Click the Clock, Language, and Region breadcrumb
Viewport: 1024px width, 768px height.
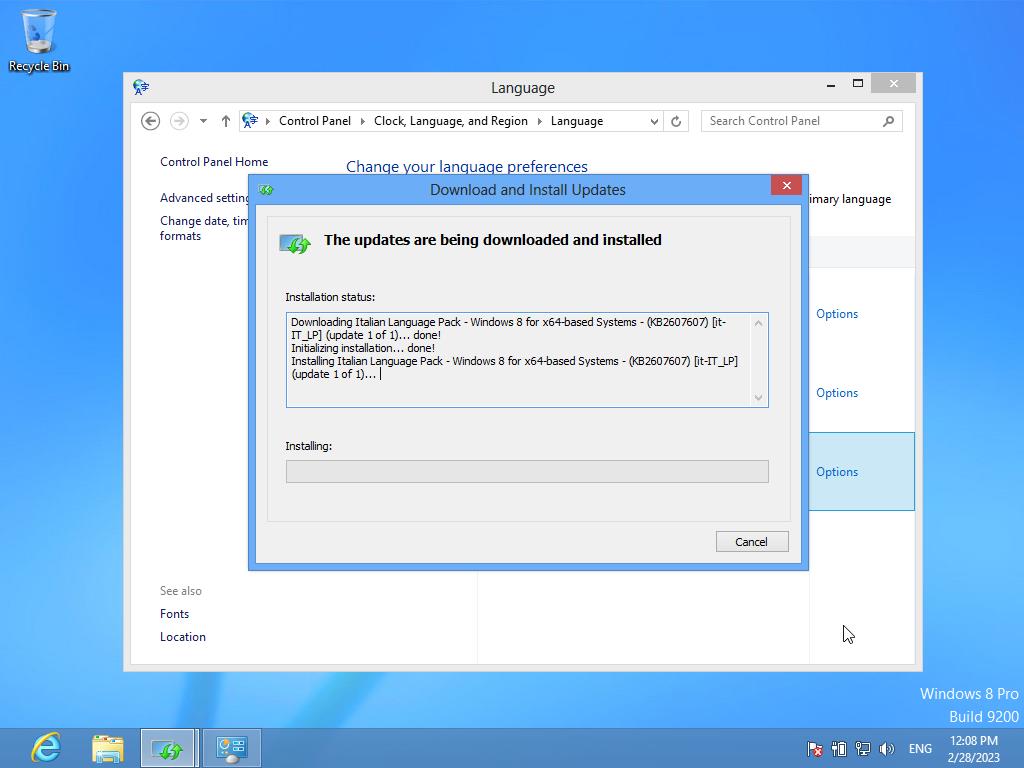click(x=451, y=121)
